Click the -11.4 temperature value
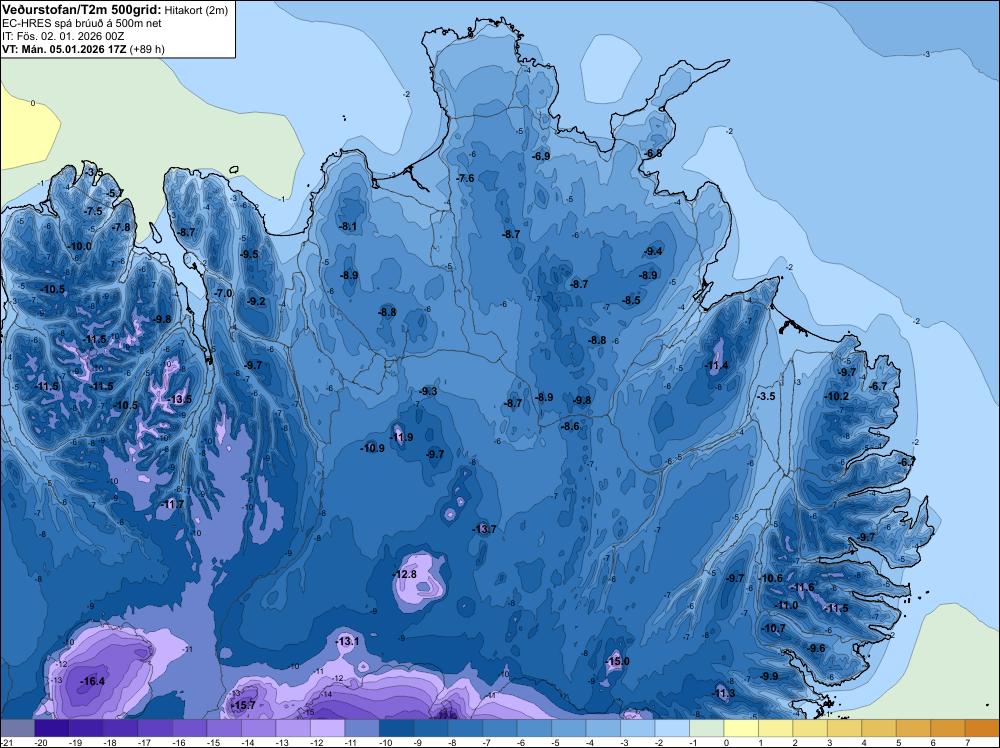This screenshot has height=748, width=1000. pyautogui.click(x=716, y=366)
